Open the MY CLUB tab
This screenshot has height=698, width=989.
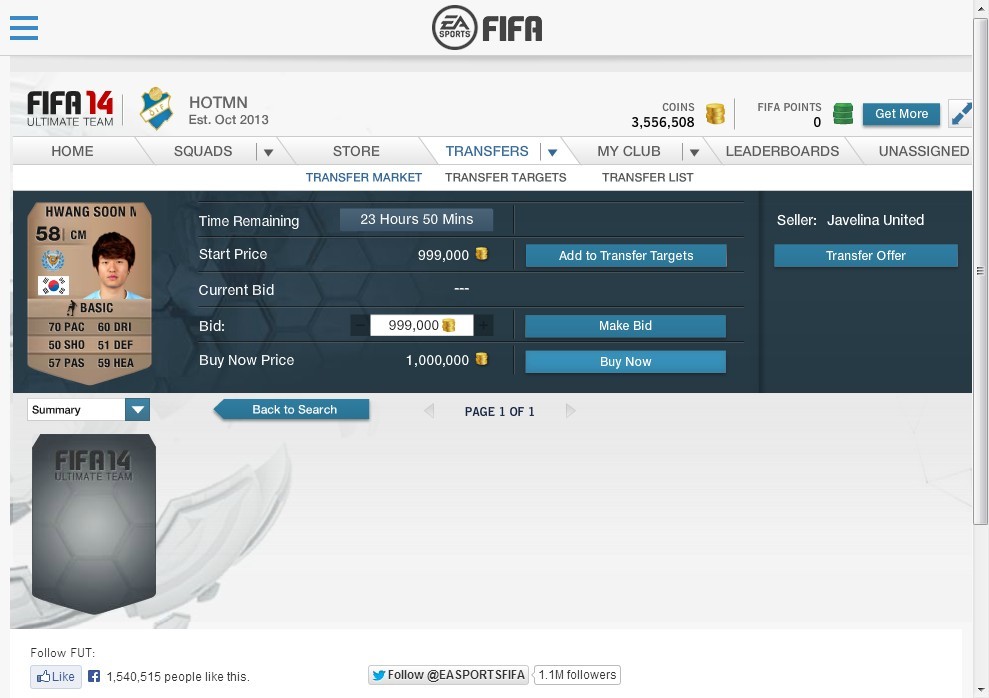pyautogui.click(x=629, y=151)
